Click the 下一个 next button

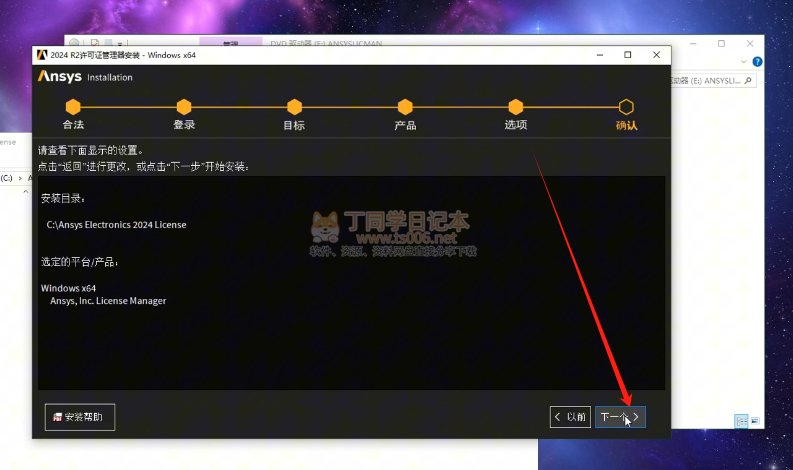(x=620, y=417)
